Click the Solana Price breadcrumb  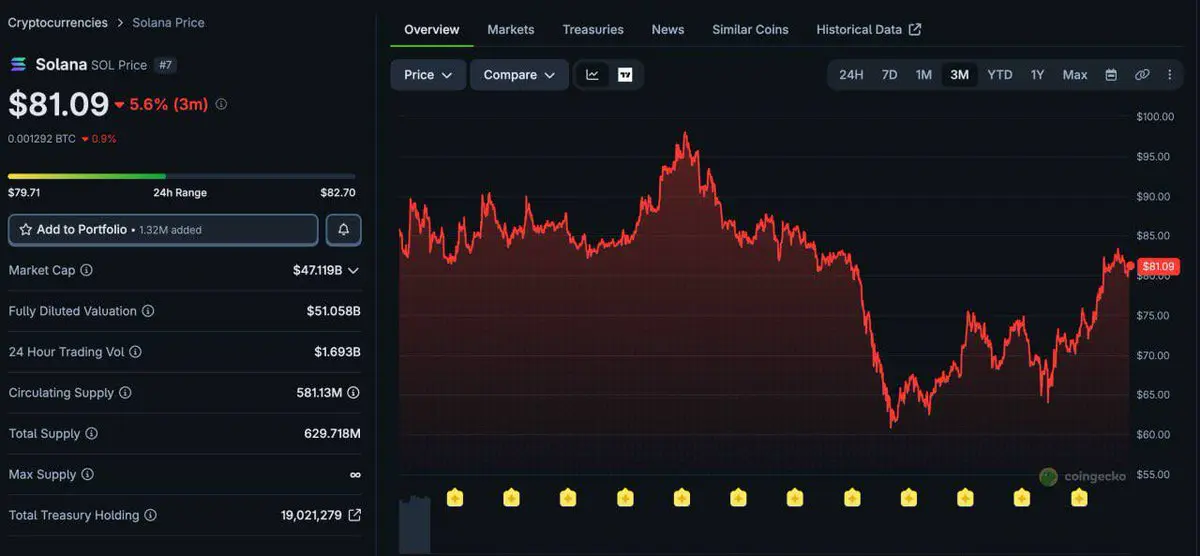tap(169, 22)
